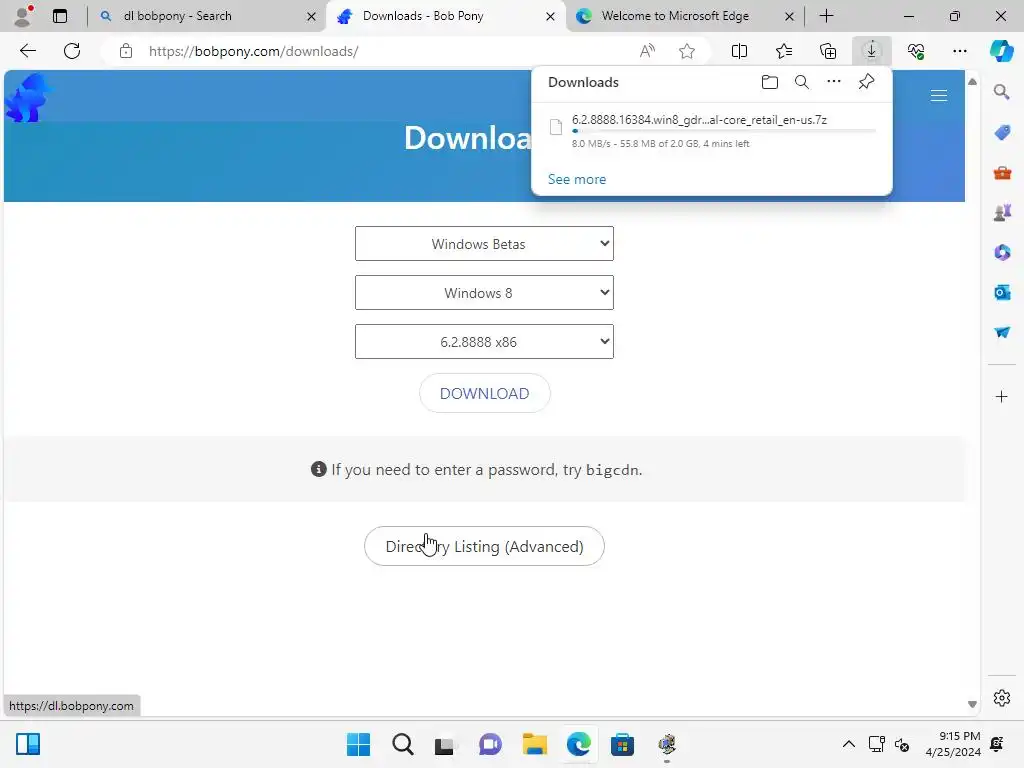
Task: Open the clock showing 9:15 PM
Action: [x=953, y=744]
